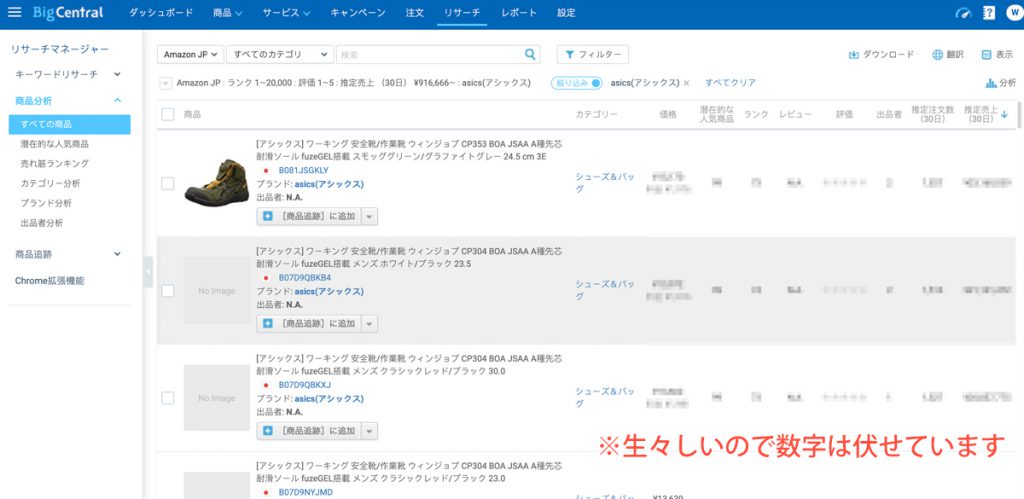1024x499 pixels.
Task: Open Chrome拡張機能 in sidebar
Action: (50, 281)
